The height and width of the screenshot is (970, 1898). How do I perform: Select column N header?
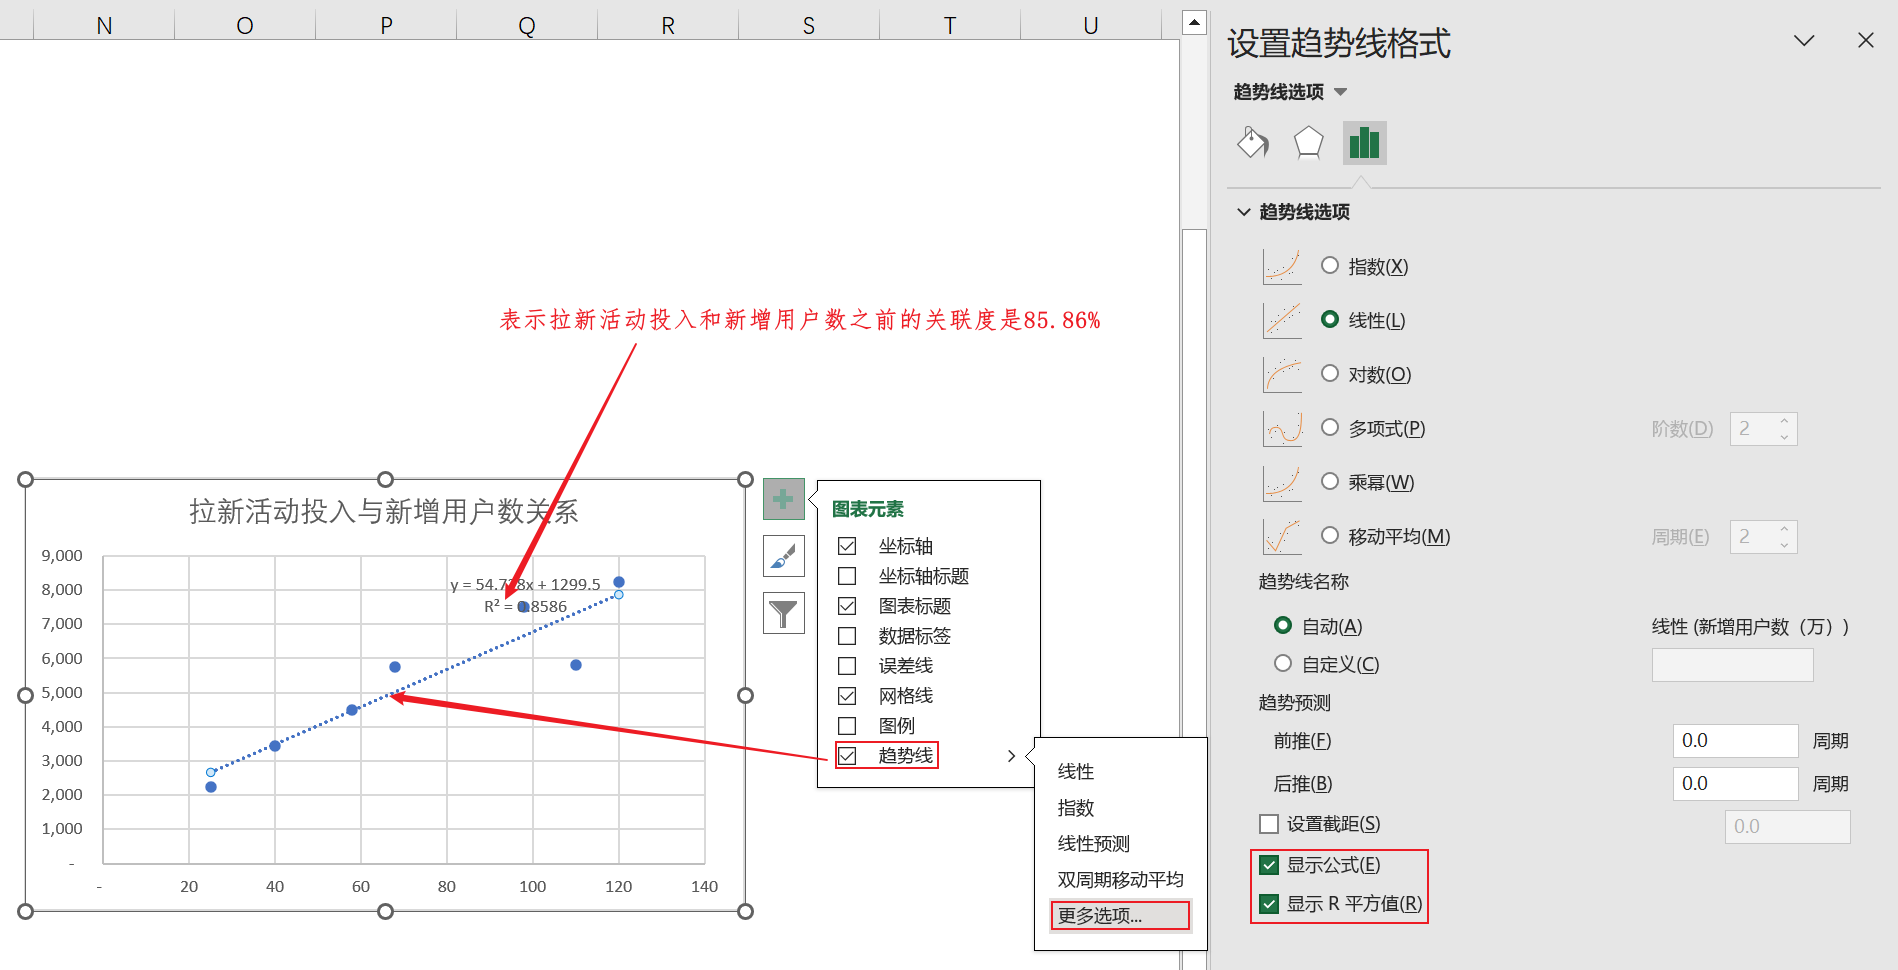click(x=104, y=25)
